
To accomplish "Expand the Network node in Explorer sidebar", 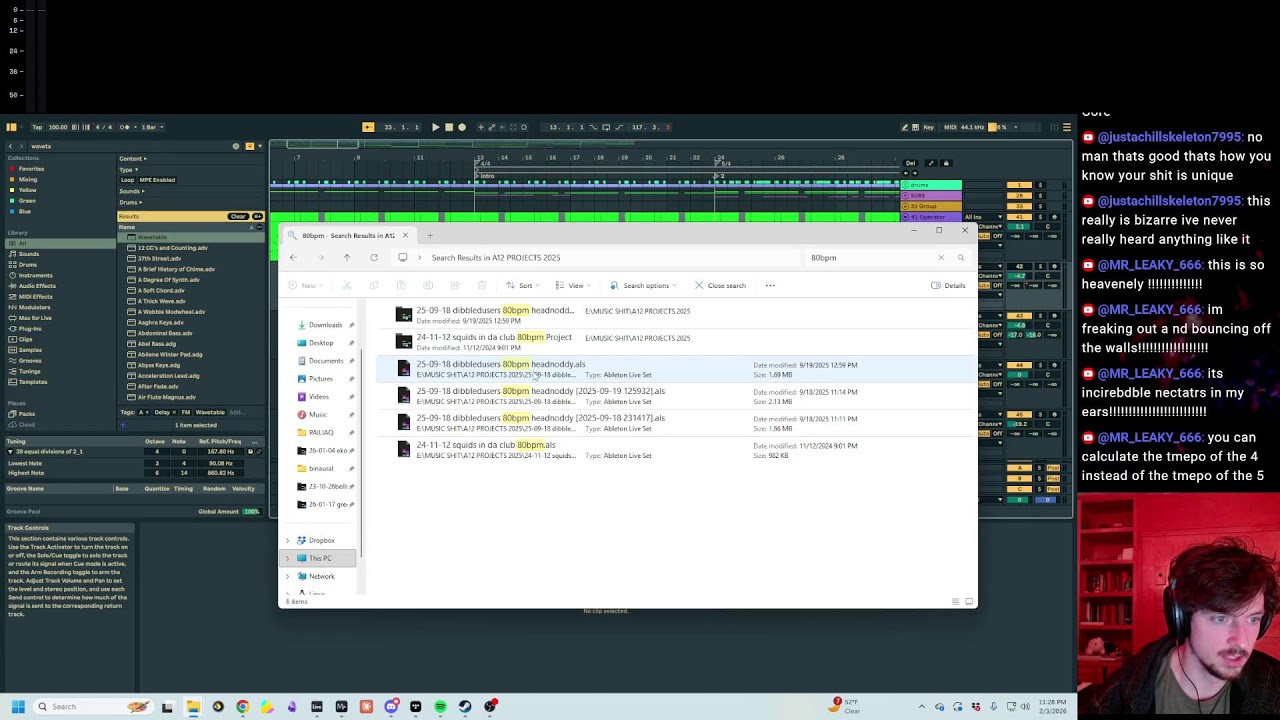I will click(288, 577).
